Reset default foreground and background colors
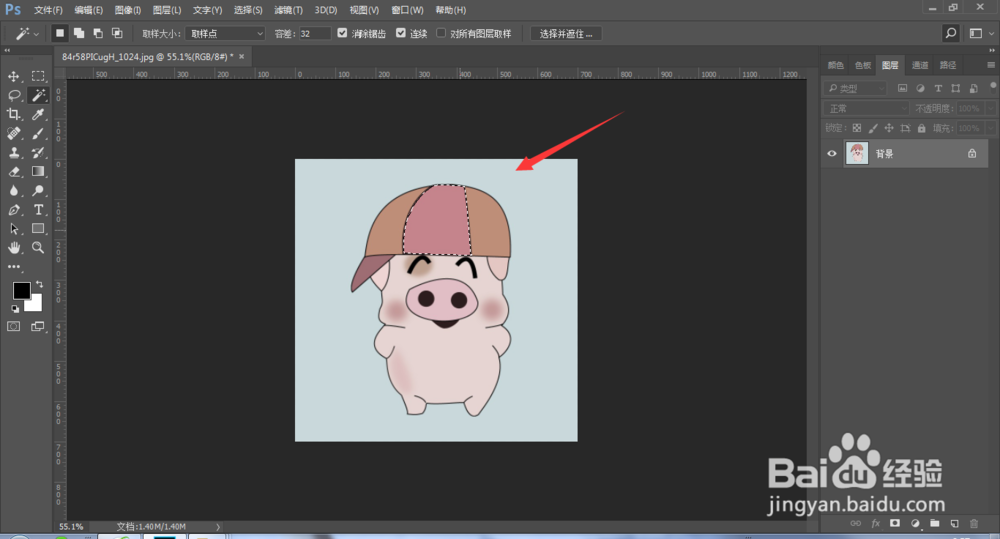Screen dimensions: 1000x539 coord(15,309)
